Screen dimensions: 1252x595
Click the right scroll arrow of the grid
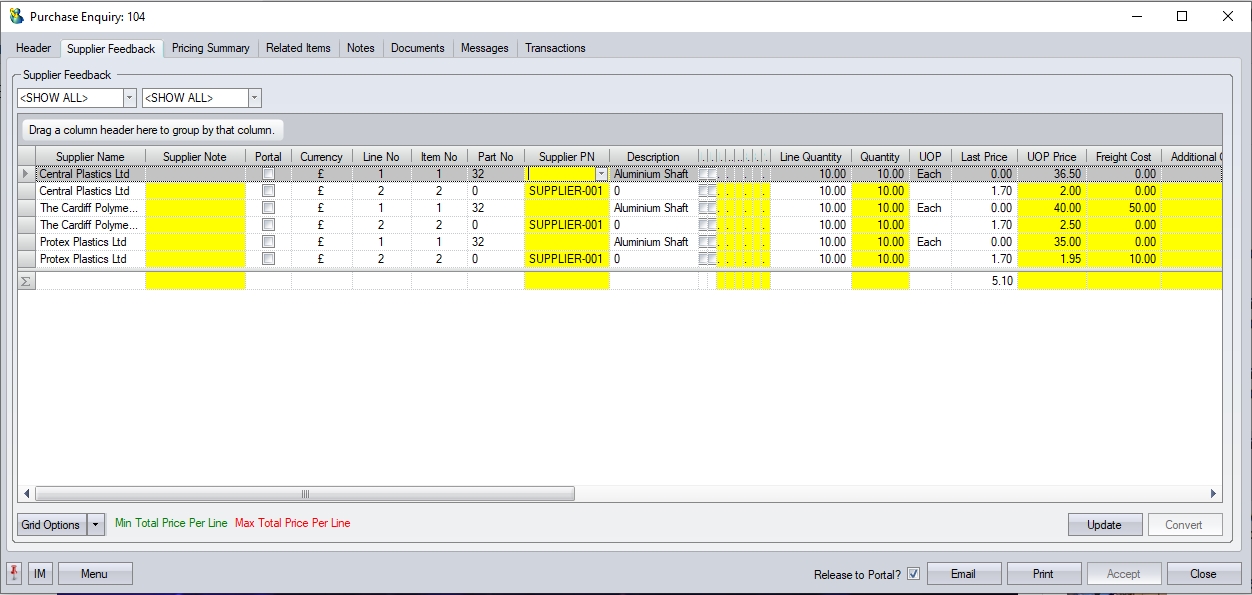(1213, 494)
